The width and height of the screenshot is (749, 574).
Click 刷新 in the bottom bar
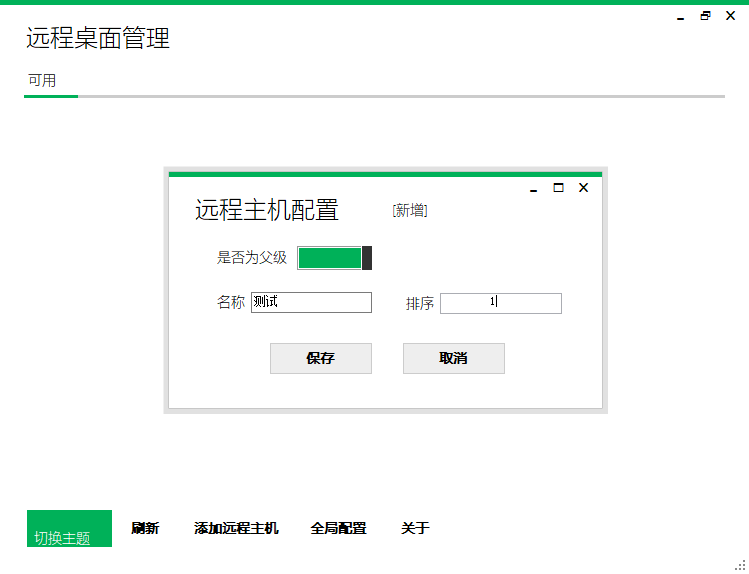click(145, 528)
